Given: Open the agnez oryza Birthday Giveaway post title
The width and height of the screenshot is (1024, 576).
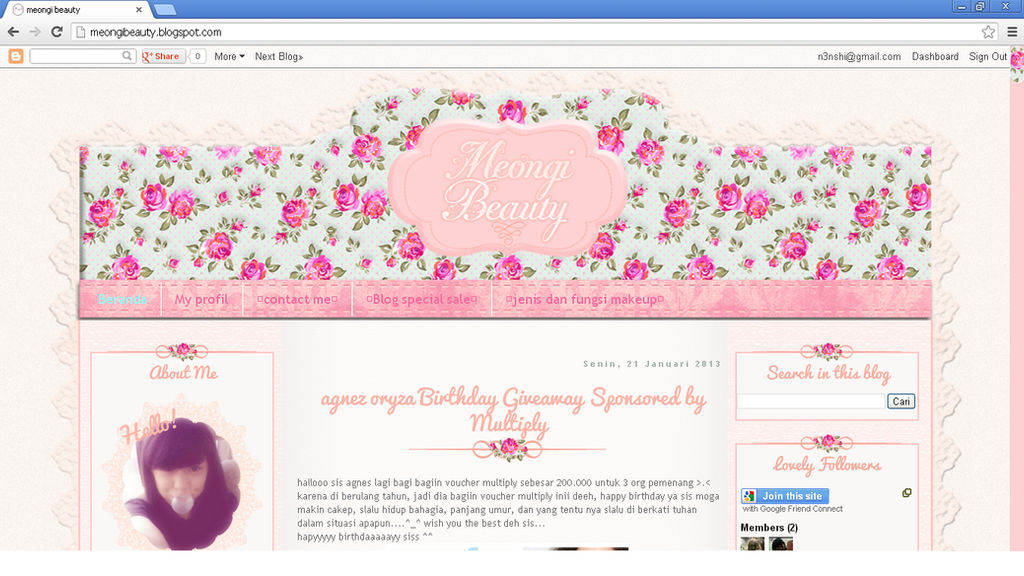Looking at the screenshot, I should tap(513, 410).
